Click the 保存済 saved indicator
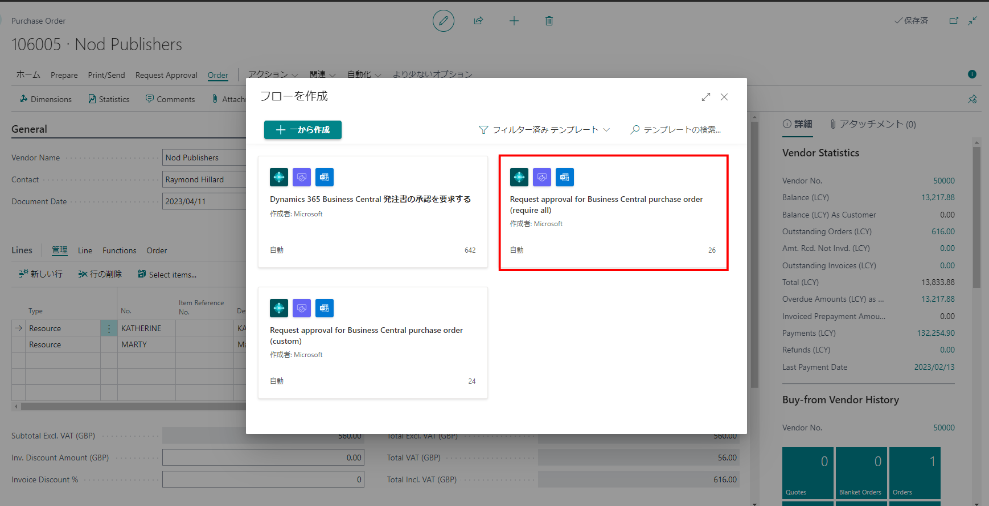Image resolution: width=989 pixels, height=506 pixels. click(x=911, y=21)
